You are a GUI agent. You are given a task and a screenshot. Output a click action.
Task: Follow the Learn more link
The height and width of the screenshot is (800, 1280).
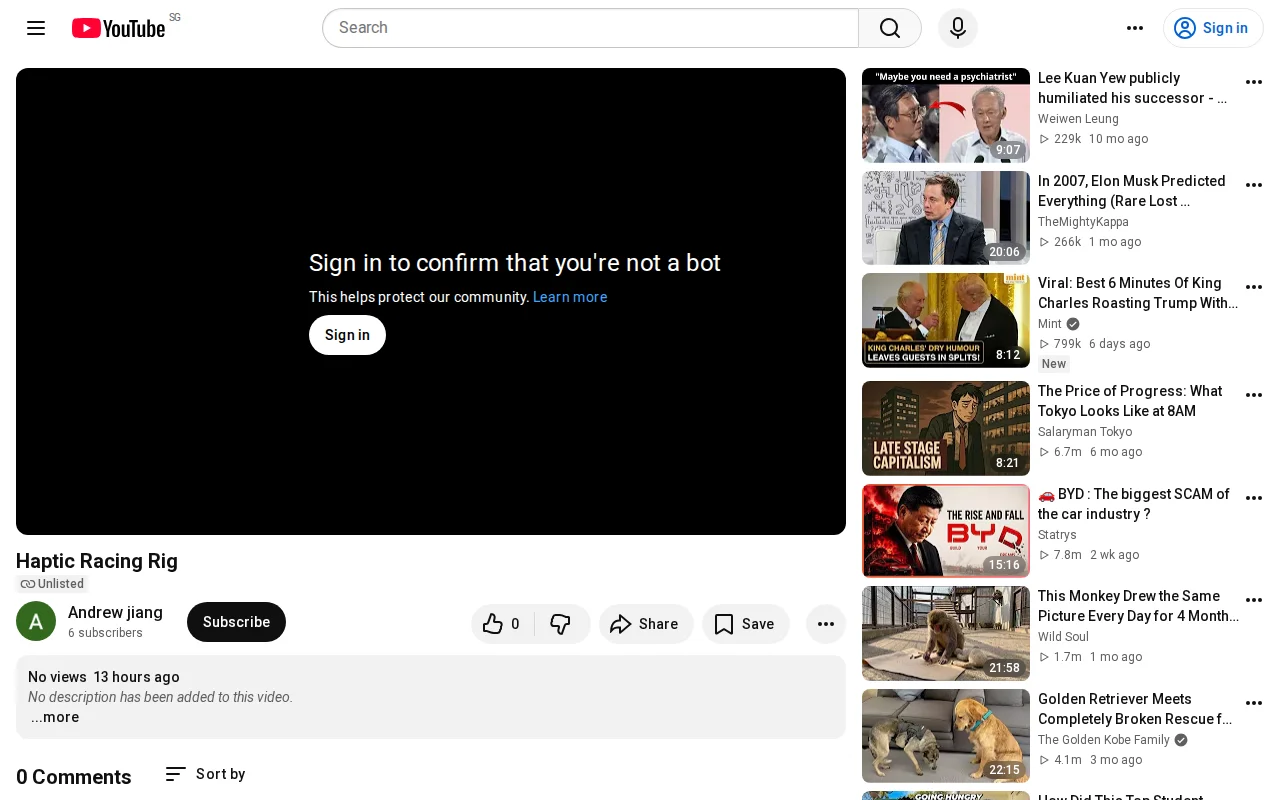(570, 297)
